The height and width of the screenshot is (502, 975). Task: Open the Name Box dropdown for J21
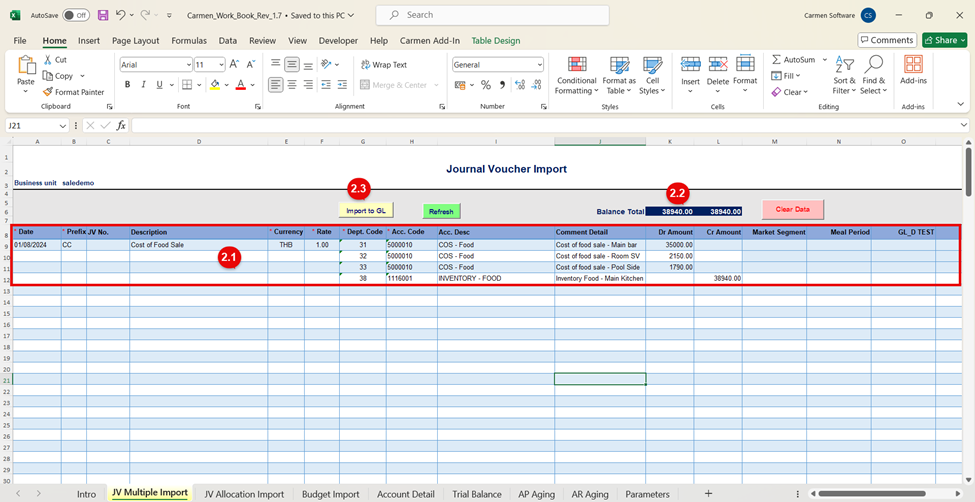click(63, 126)
